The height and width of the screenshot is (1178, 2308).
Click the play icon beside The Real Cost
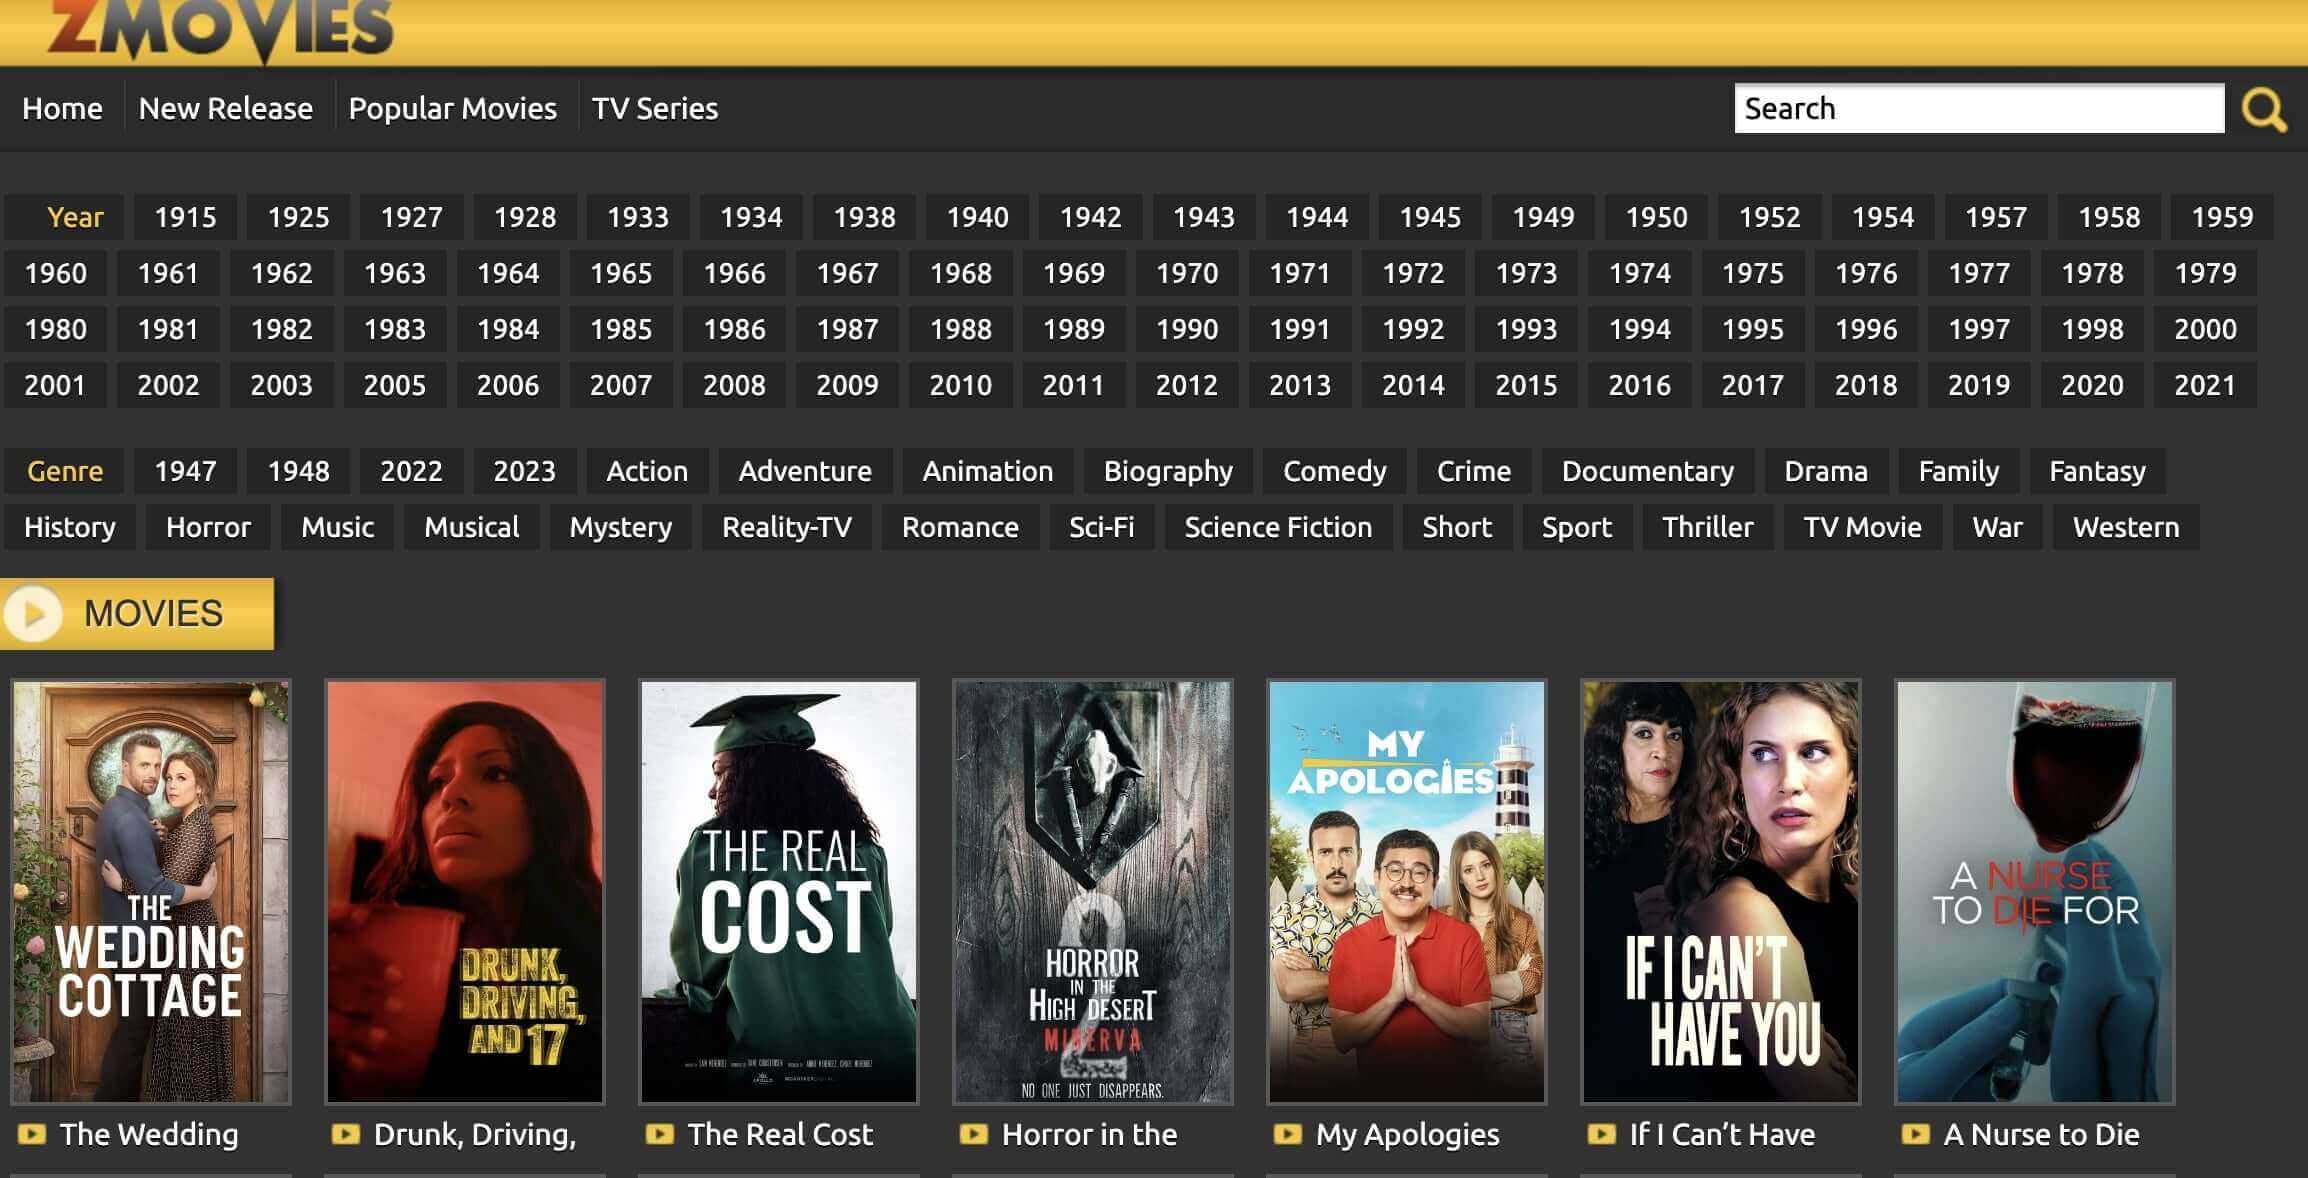pyautogui.click(x=663, y=1134)
